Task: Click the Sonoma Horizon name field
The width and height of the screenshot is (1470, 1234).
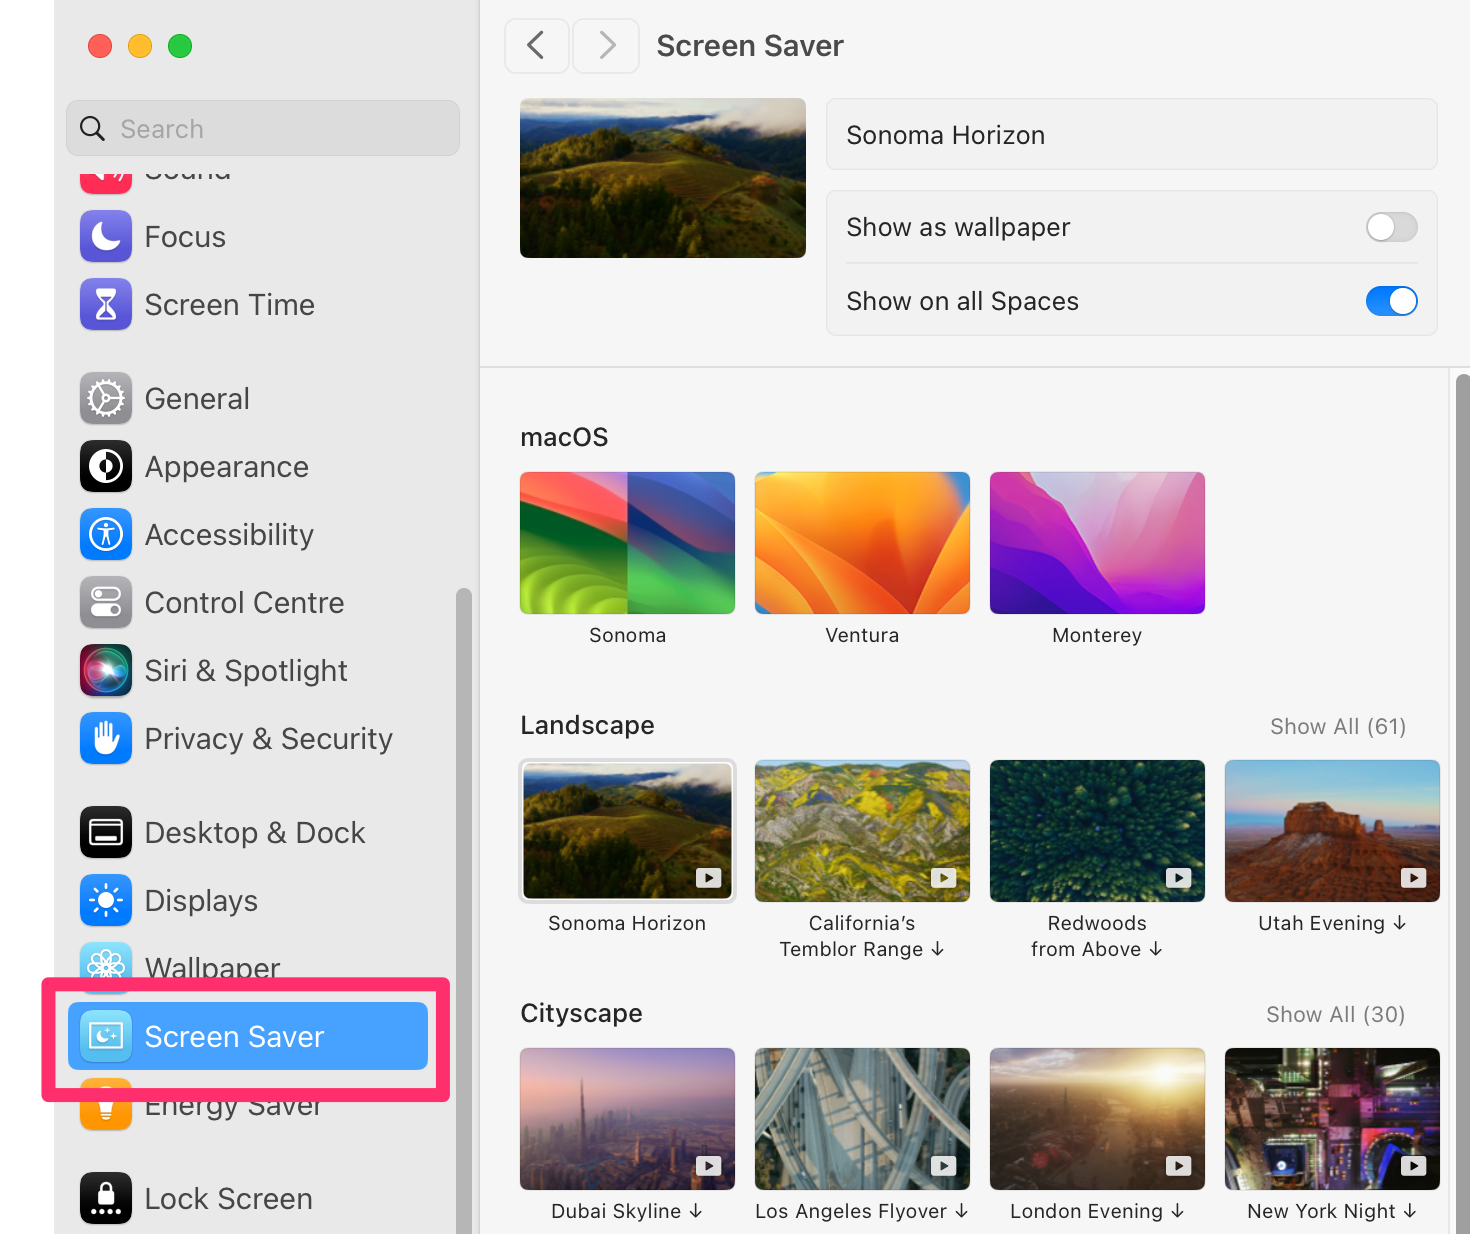Action: 1132,134
